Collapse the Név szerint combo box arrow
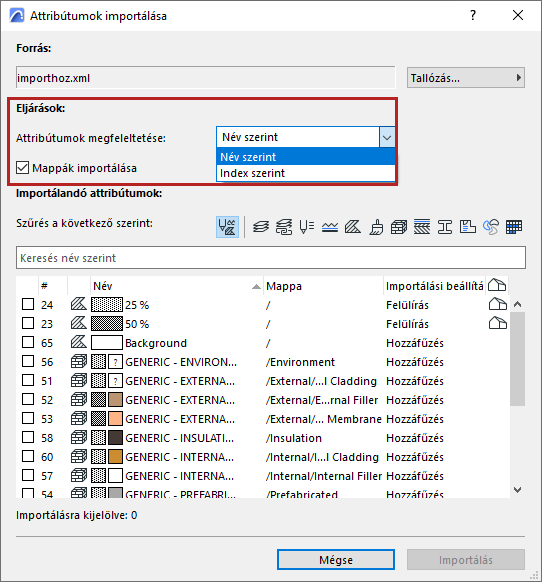Image resolution: width=542 pixels, height=582 pixels. tap(387, 137)
